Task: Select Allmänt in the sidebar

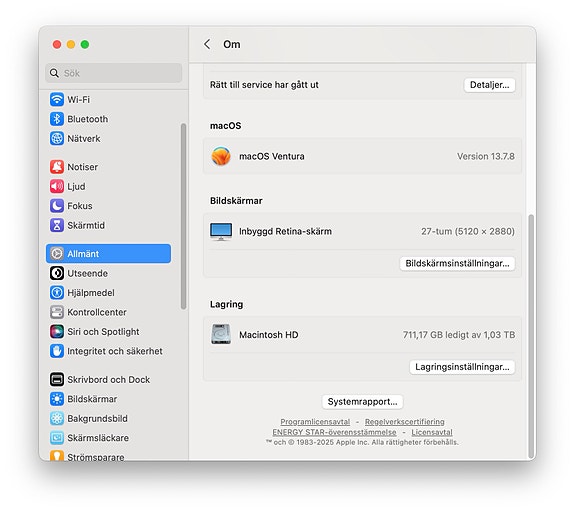Action: 109,253
